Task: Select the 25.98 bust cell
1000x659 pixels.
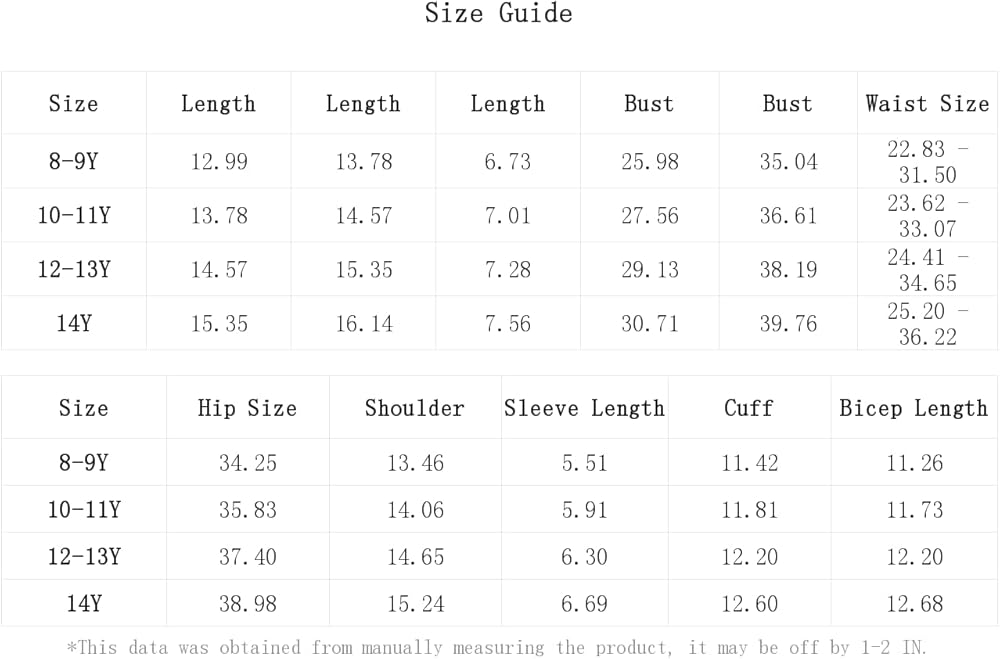Action: click(650, 162)
